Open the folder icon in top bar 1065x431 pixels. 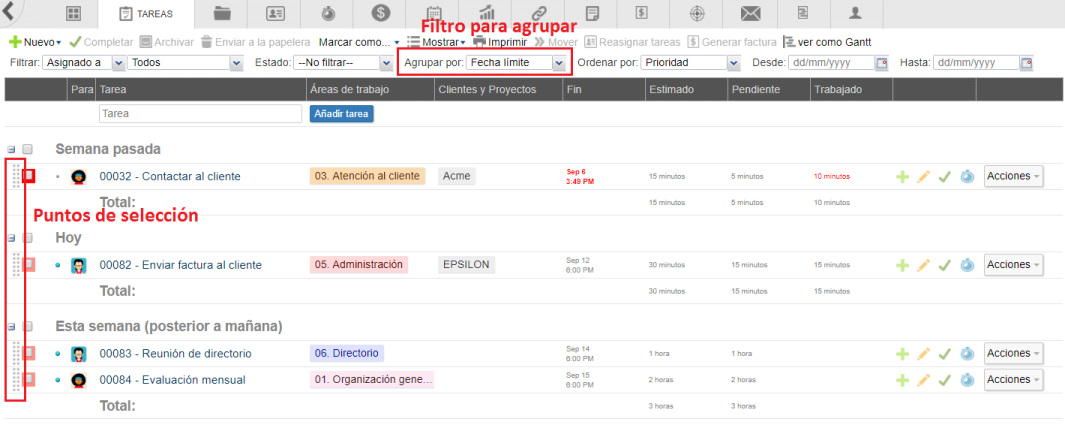pyautogui.click(x=222, y=14)
